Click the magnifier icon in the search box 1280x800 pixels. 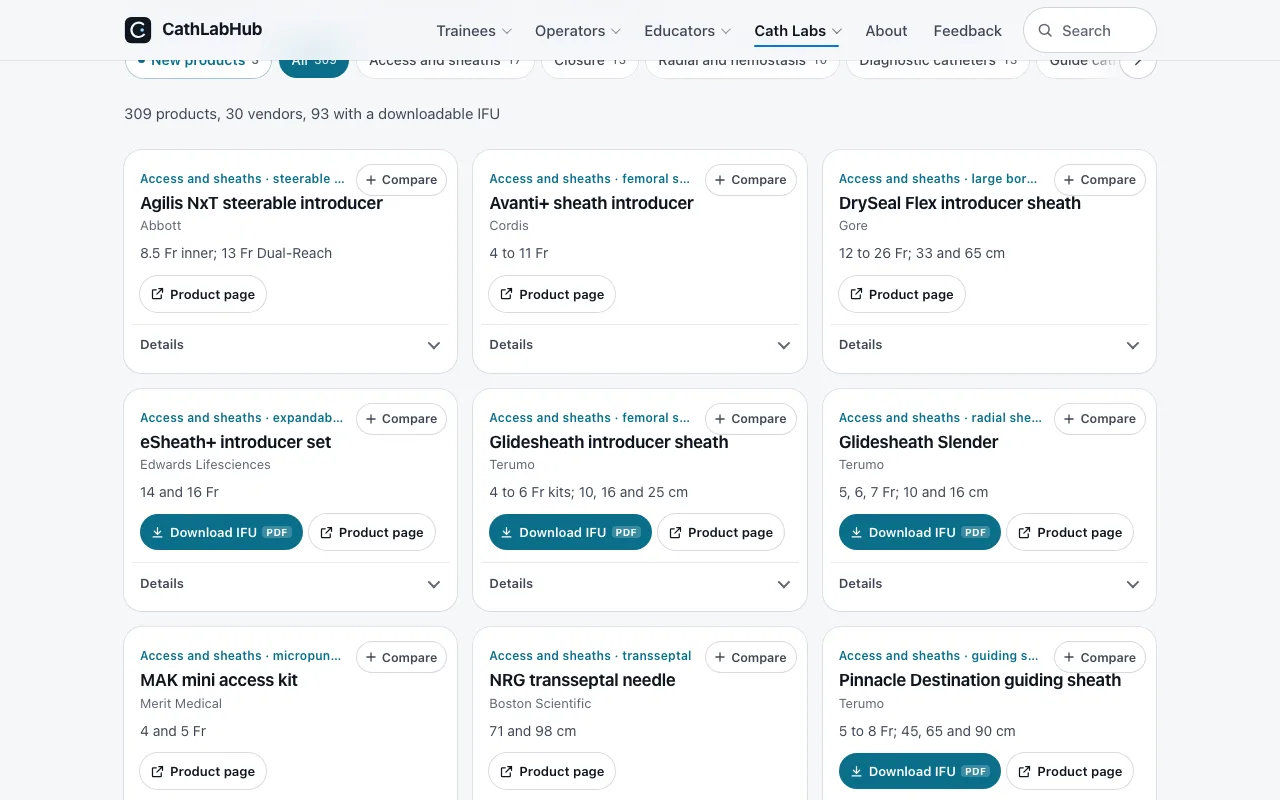click(x=1045, y=31)
